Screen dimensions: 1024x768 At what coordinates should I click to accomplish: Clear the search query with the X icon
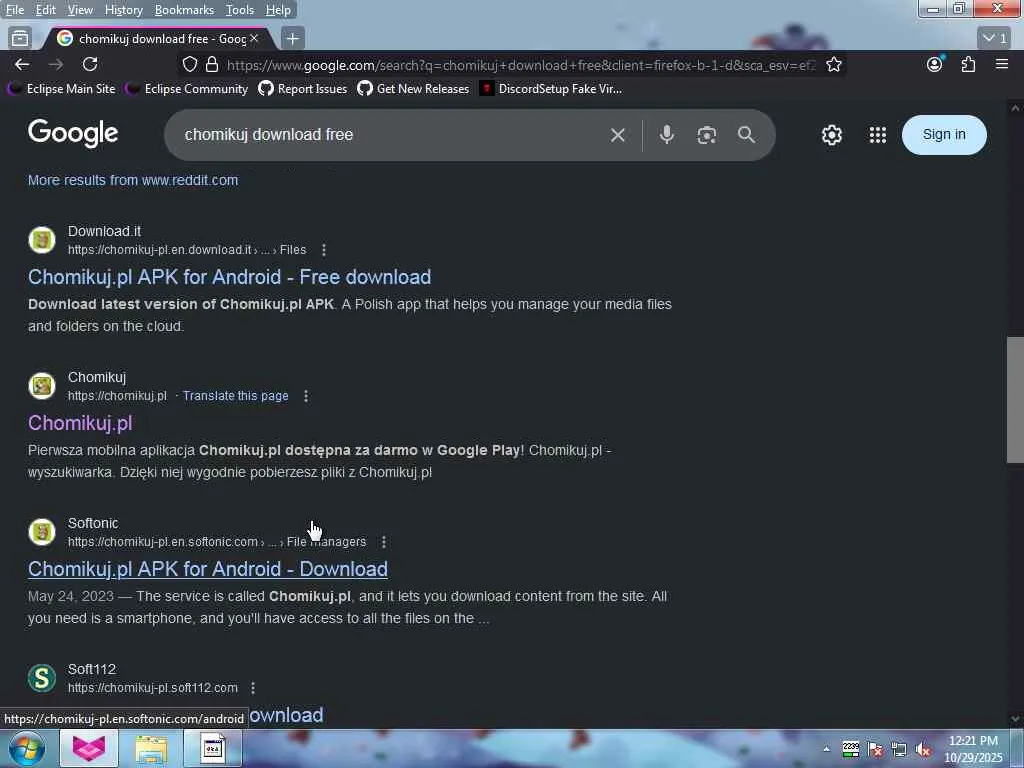click(617, 135)
